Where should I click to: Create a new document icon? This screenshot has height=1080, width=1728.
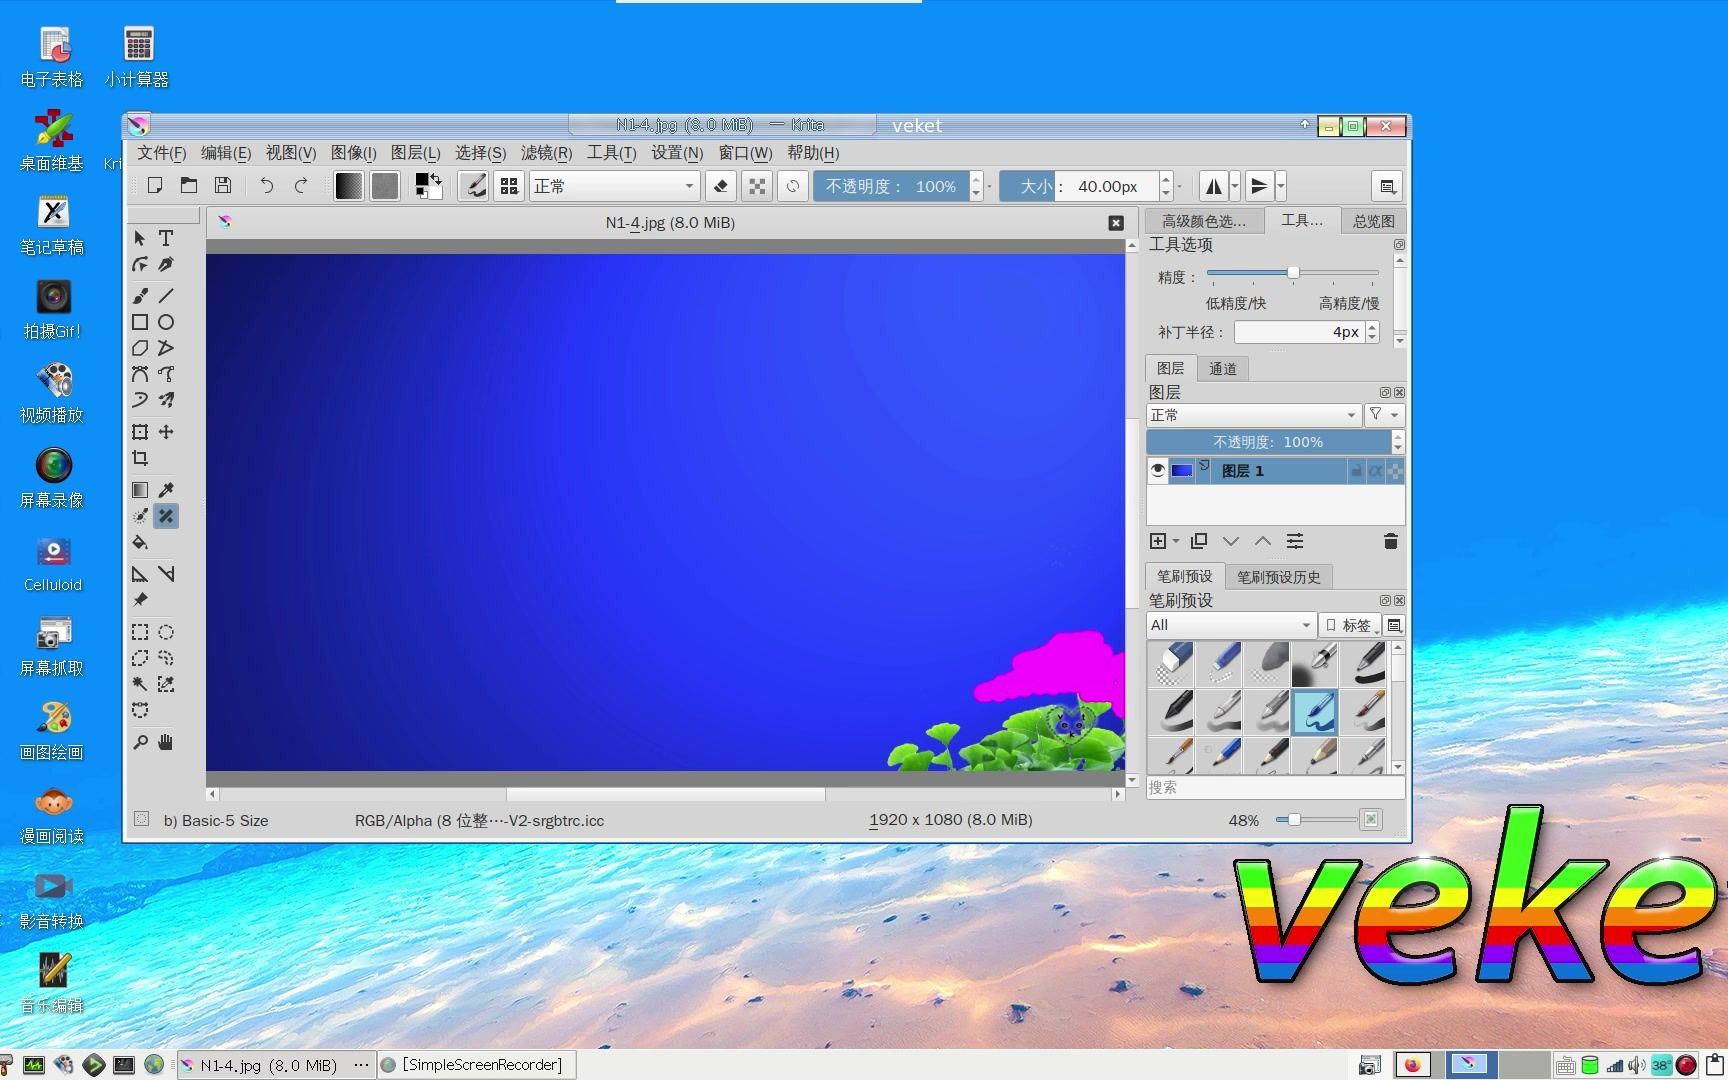155,186
